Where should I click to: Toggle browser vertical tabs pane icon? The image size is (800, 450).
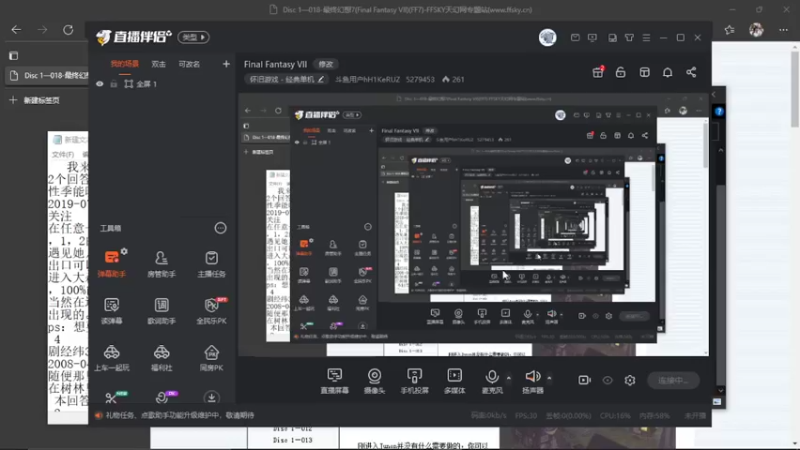pos(14,56)
